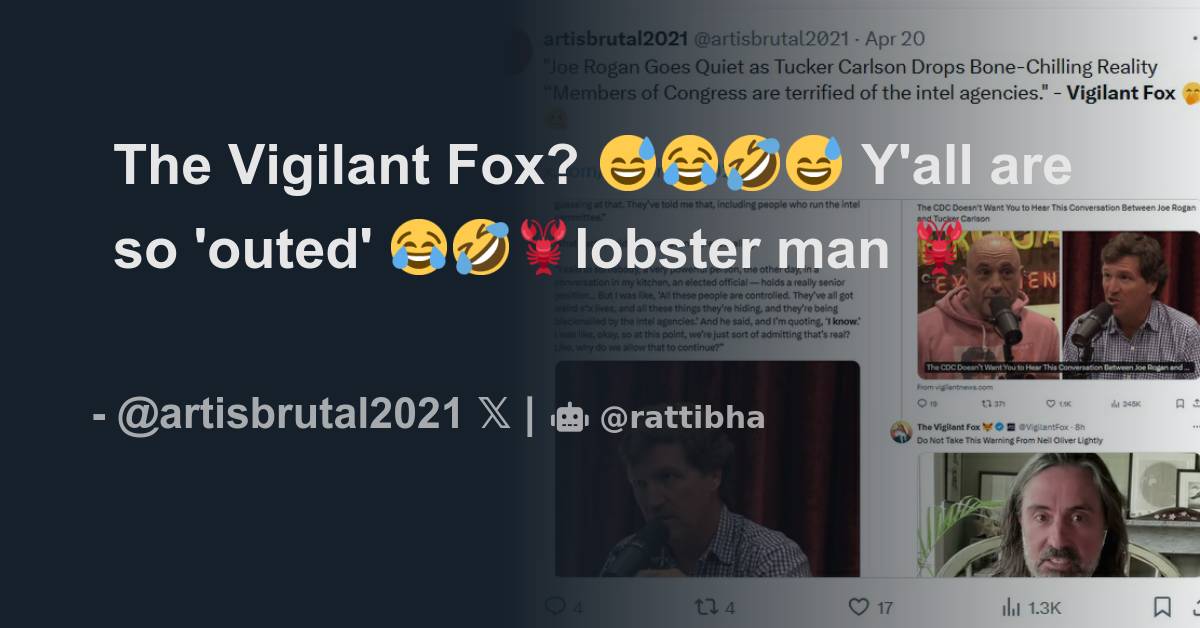Click The Vigilant Fox profile avatar

(899, 433)
